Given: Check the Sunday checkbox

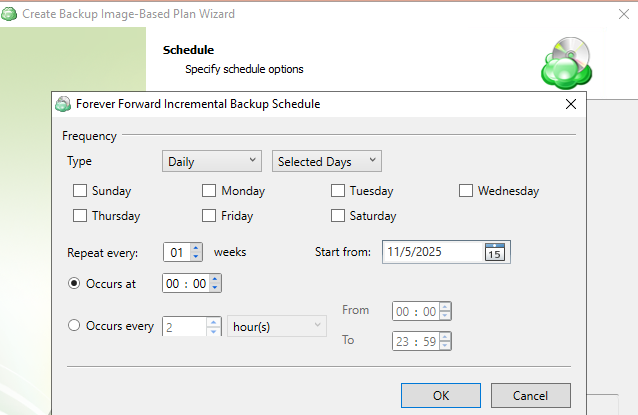Looking at the screenshot, I should coord(80,191).
